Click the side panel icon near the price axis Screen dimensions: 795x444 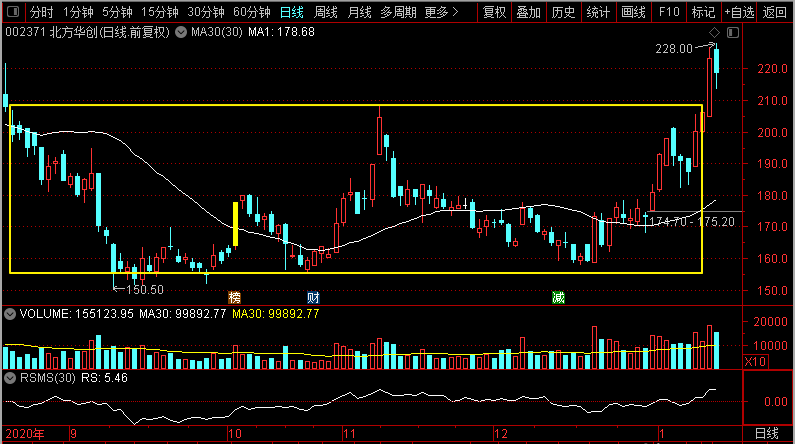coord(733,33)
